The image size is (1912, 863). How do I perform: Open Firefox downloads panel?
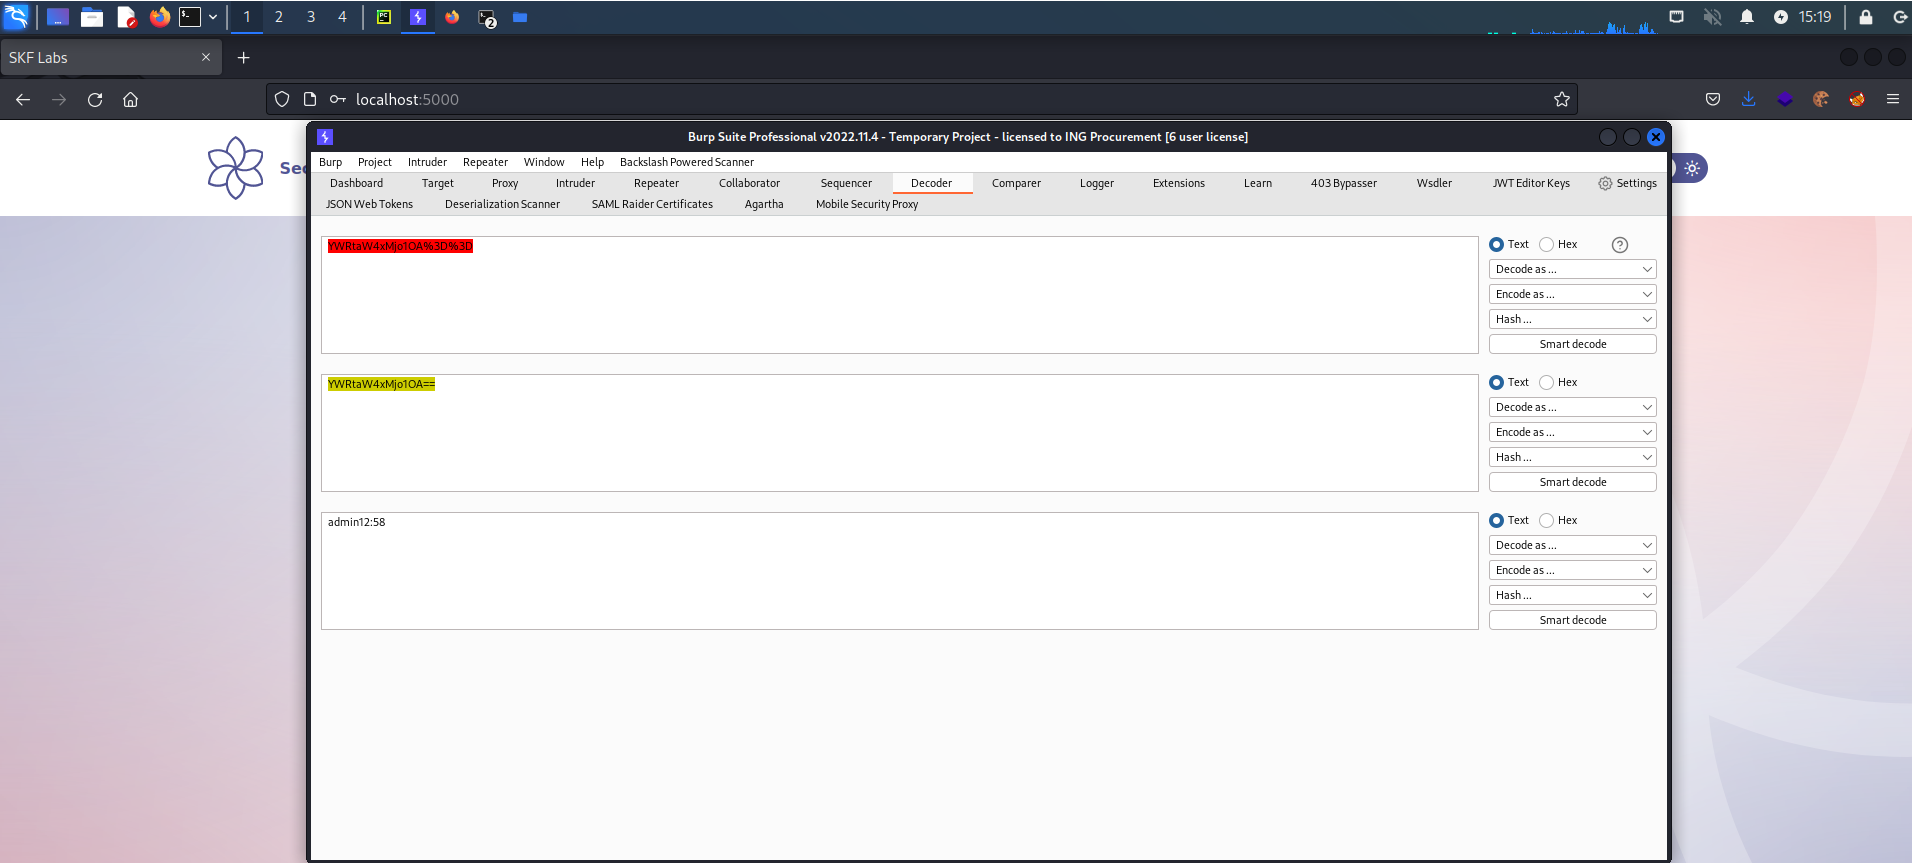coord(1749,99)
